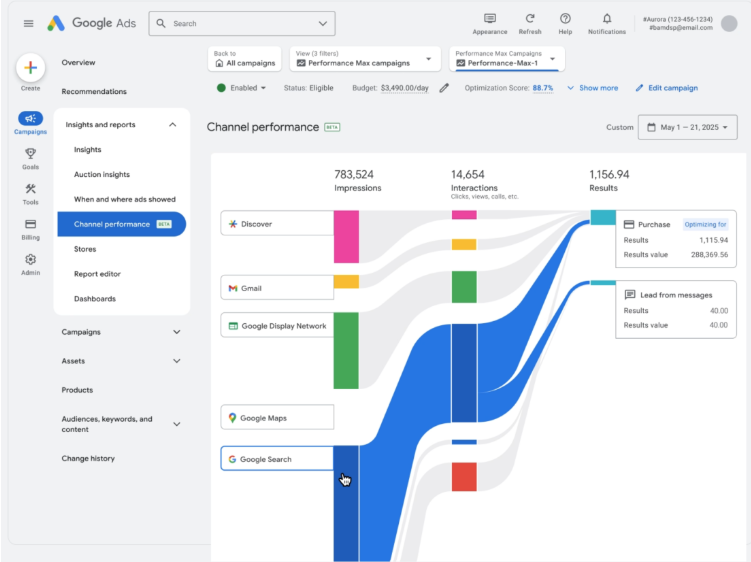The height and width of the screenshot is (562, 751).
Task: Expand Audiences, keywords, and content
Action: 177,424
